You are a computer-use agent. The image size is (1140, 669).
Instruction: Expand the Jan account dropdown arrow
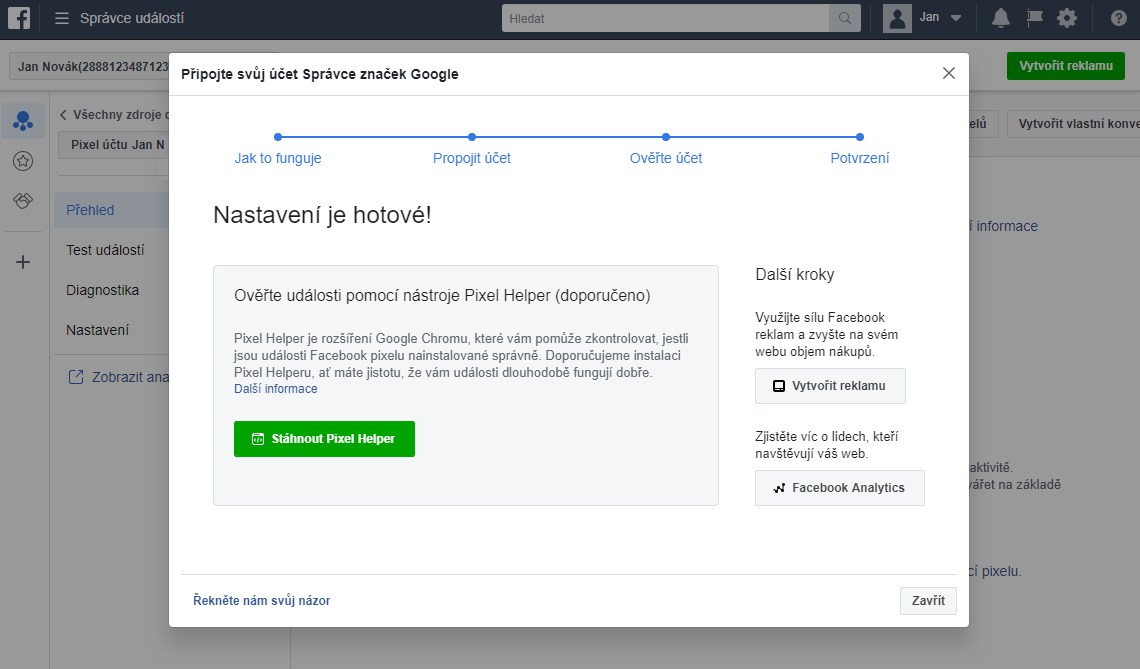(x=955, y=18)
